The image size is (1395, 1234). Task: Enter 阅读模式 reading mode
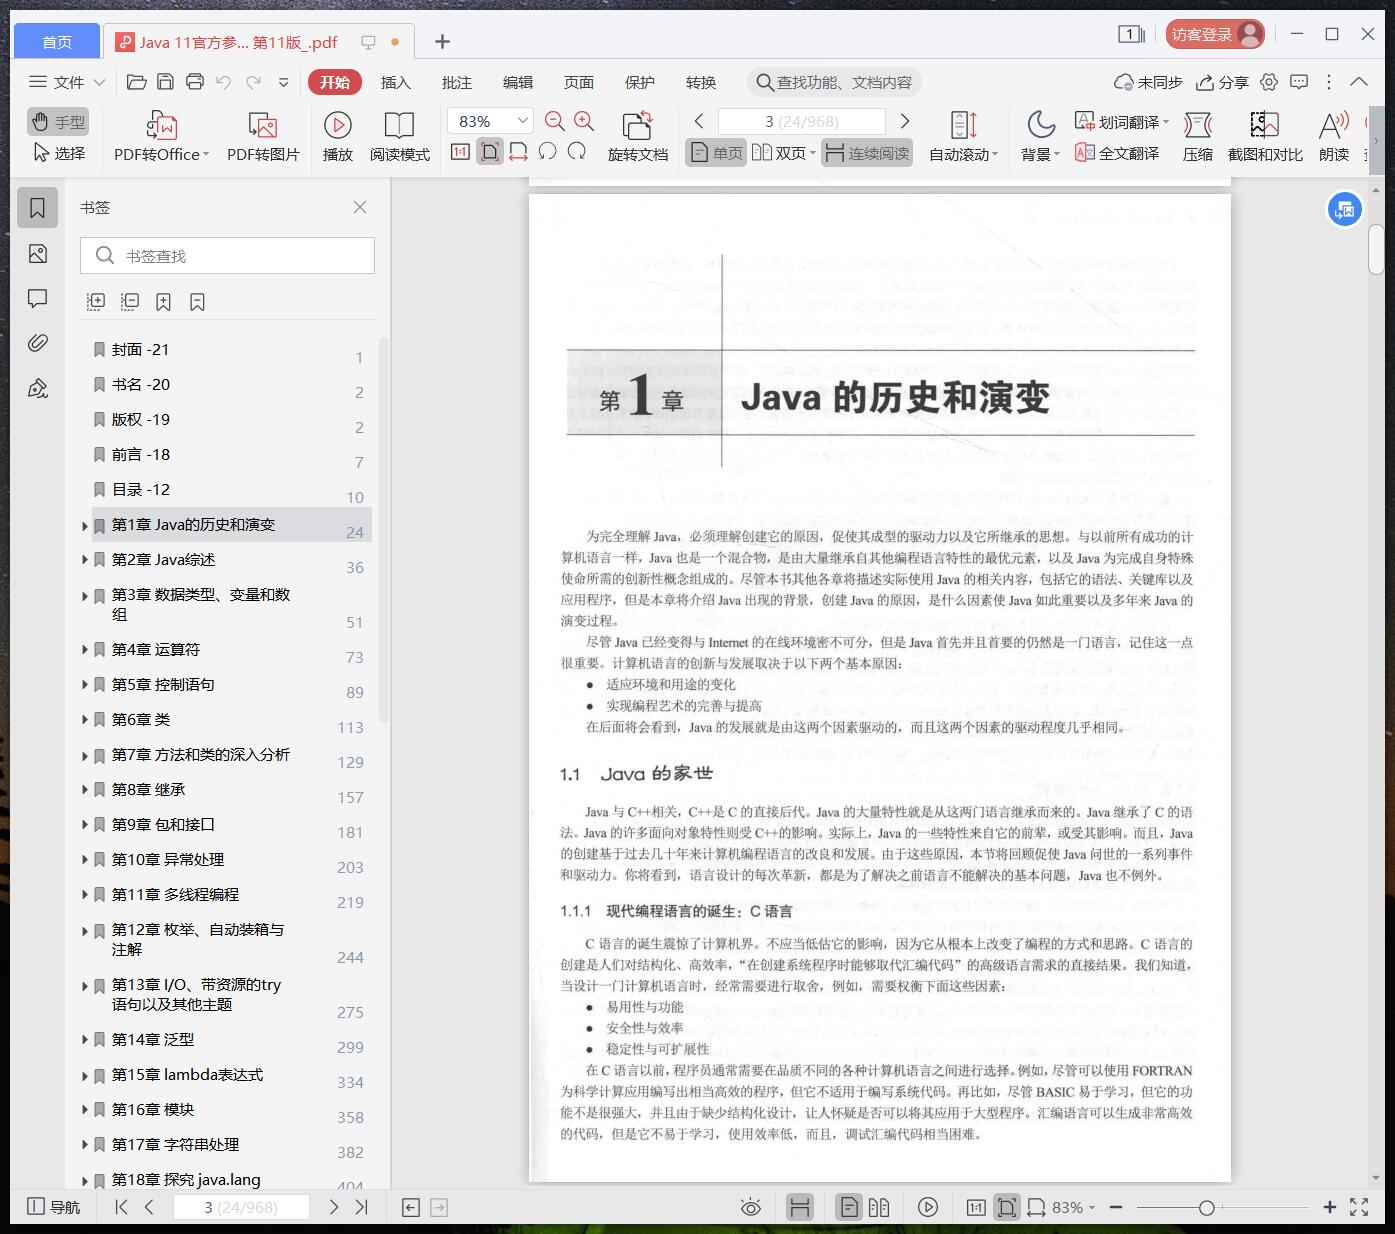click(x=399, y=136)
